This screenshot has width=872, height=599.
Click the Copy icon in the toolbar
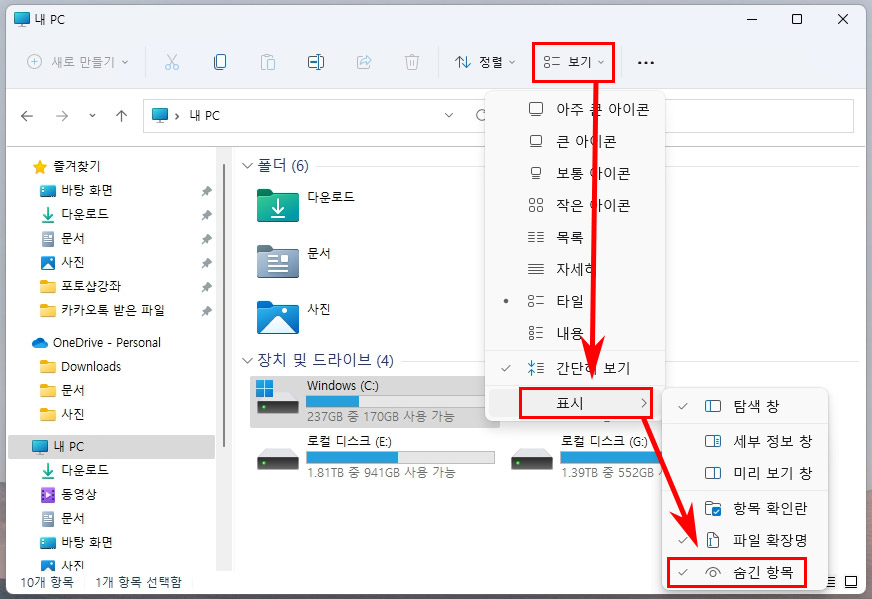(220, 62)
